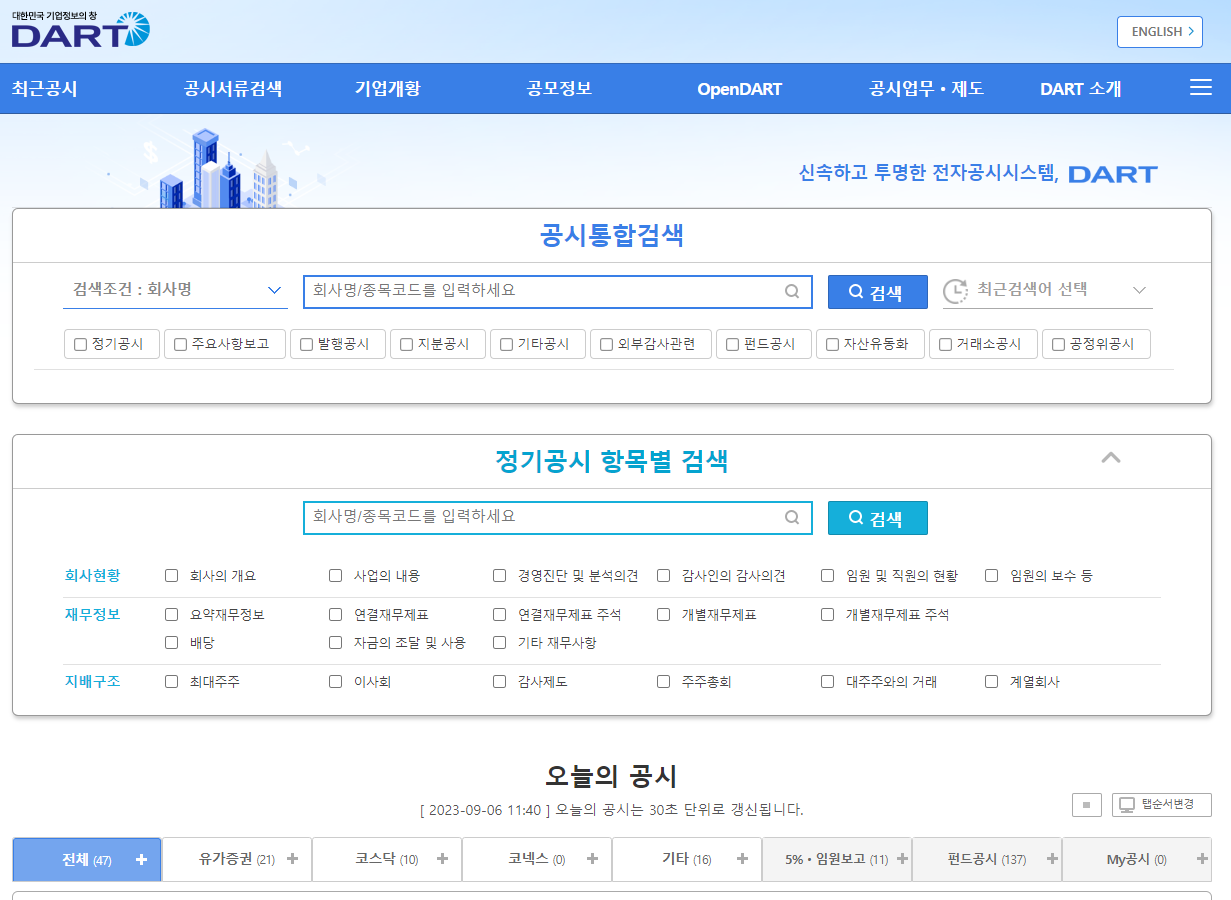Open the 검색조건 : 회사명 dropdown
The height and width of the screenshot is (900, 1231).
(175, 290)
